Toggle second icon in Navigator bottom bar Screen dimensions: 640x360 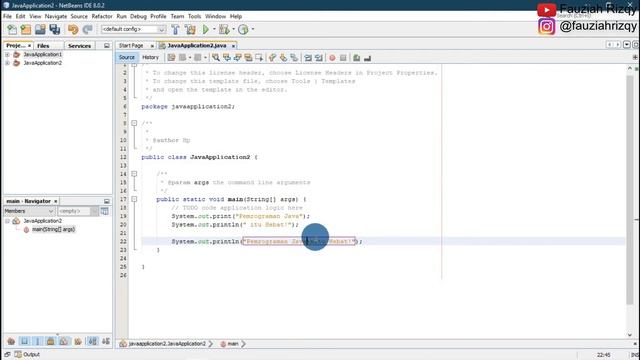click(x=24, y=341)
